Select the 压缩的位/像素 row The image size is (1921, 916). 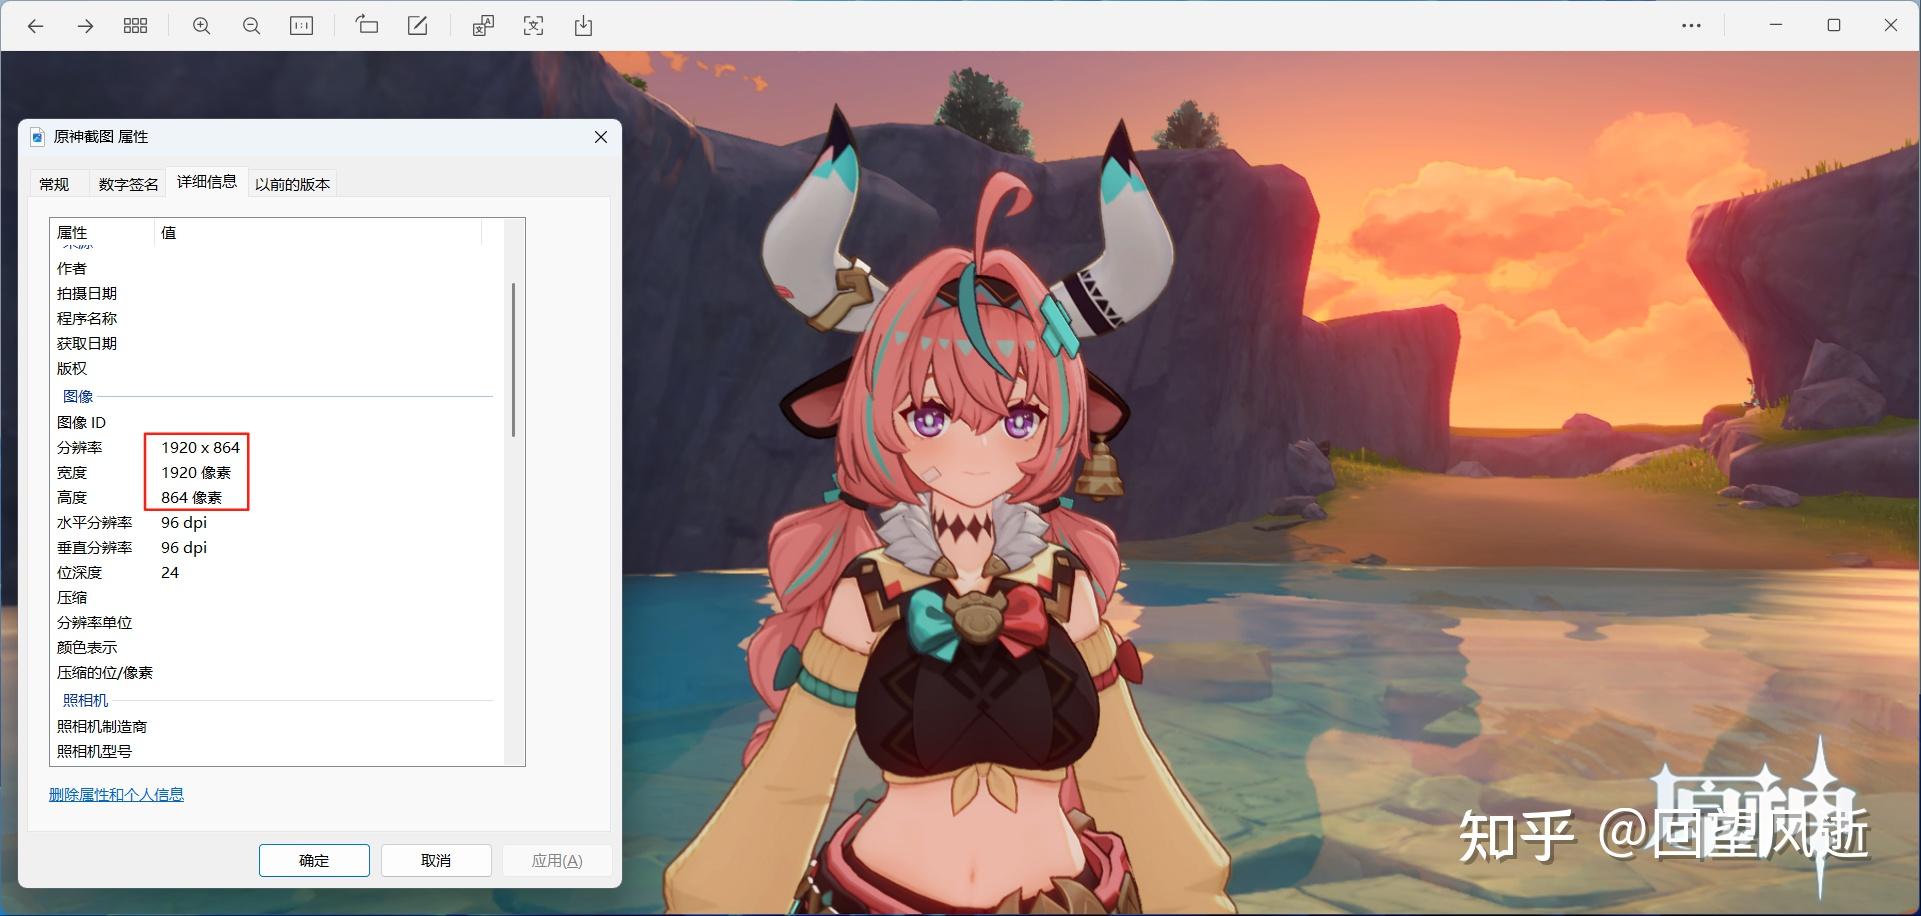click(x=277, y=672)
